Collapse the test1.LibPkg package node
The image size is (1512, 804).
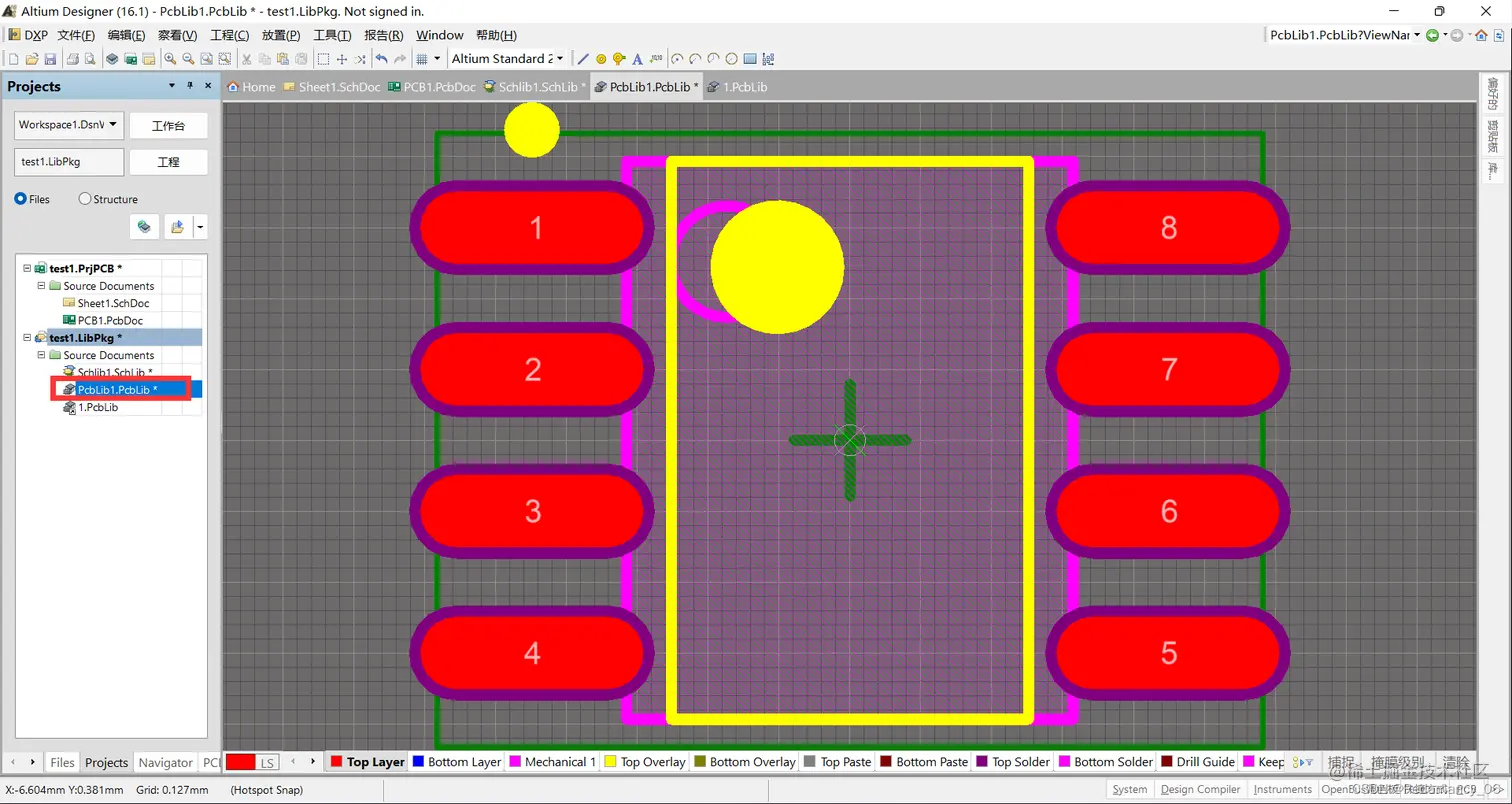click(27, 338)
